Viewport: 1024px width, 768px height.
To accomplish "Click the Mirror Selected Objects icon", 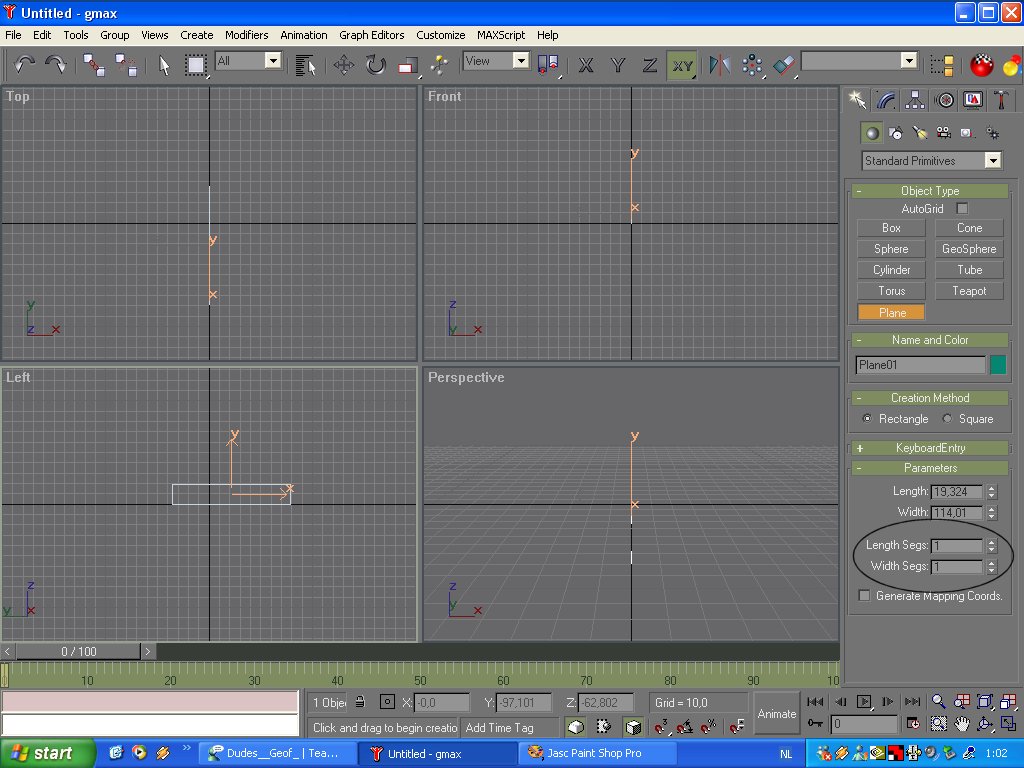I will click(720, 65).
